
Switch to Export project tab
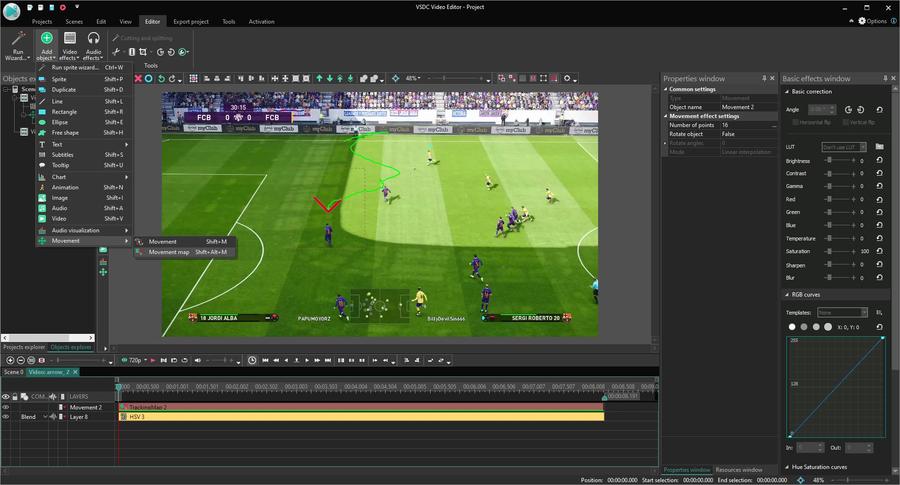[x=191, y=22]
